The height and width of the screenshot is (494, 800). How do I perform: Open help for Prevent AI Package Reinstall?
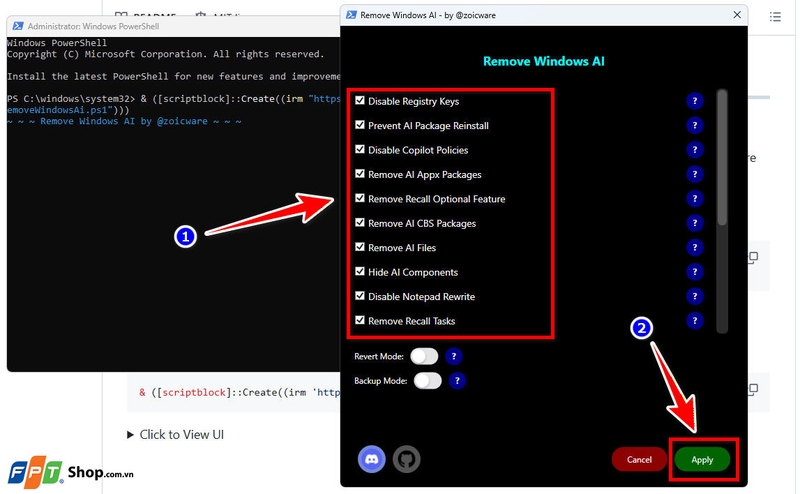(694, 126)
